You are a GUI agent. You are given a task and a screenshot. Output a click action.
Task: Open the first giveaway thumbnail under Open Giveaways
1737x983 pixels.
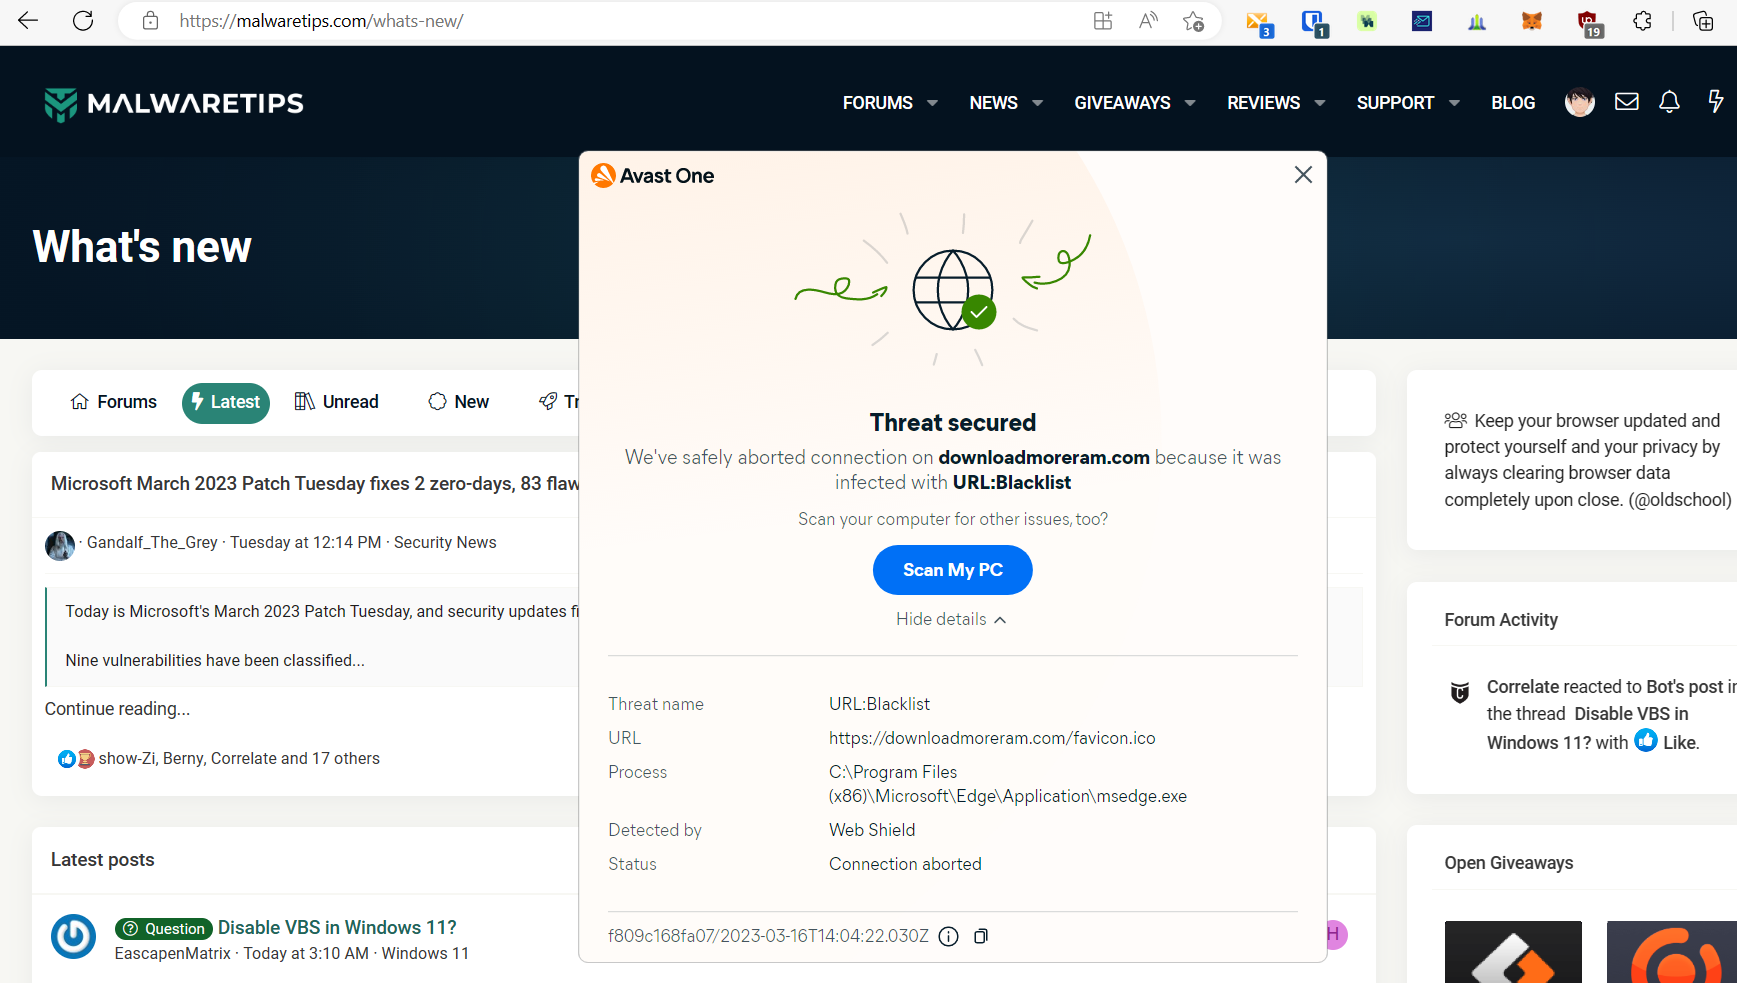[x=1513, y=952]
